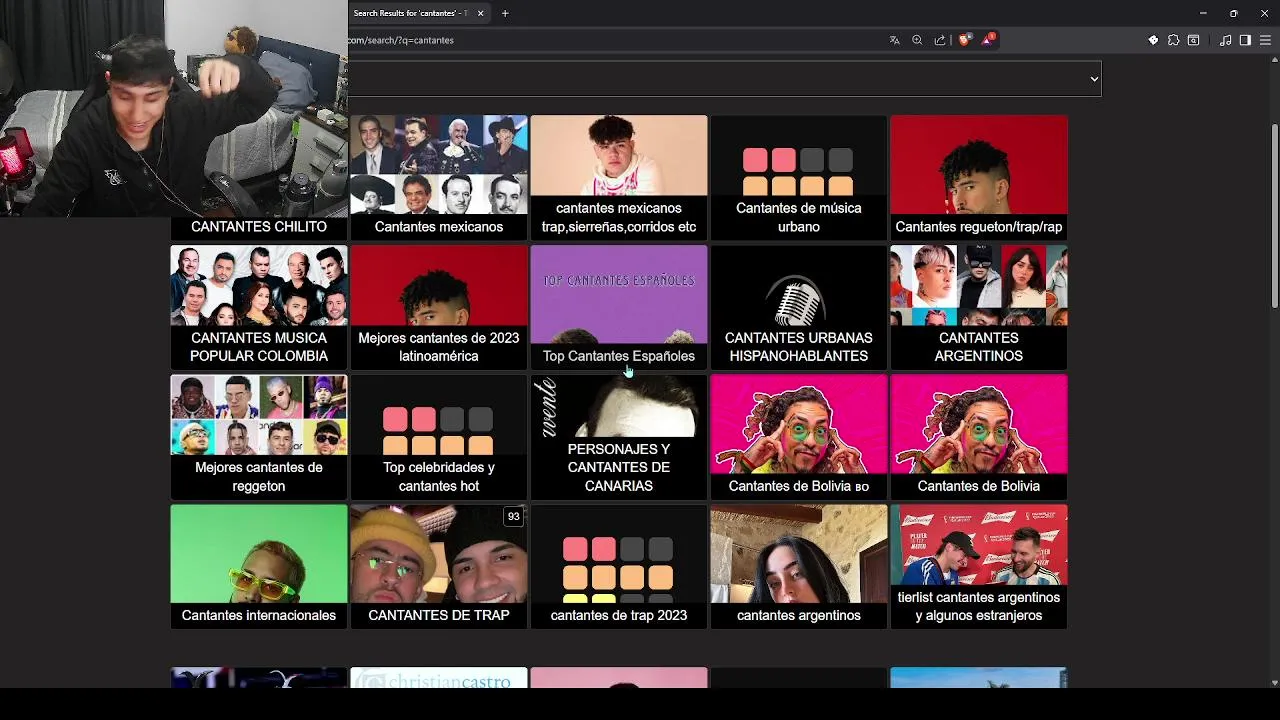The height and width of the screenshot is (720, 1280).
Task: Open 'PERSONAJES Y CANTANTES DE CANARIAS'
Action: (619, 437)
